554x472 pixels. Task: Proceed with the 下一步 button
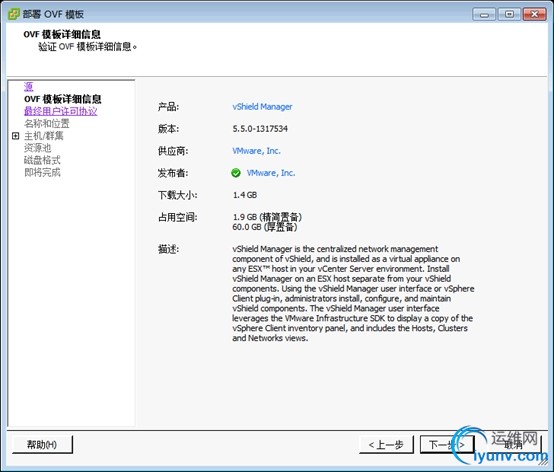pos(447,444)
